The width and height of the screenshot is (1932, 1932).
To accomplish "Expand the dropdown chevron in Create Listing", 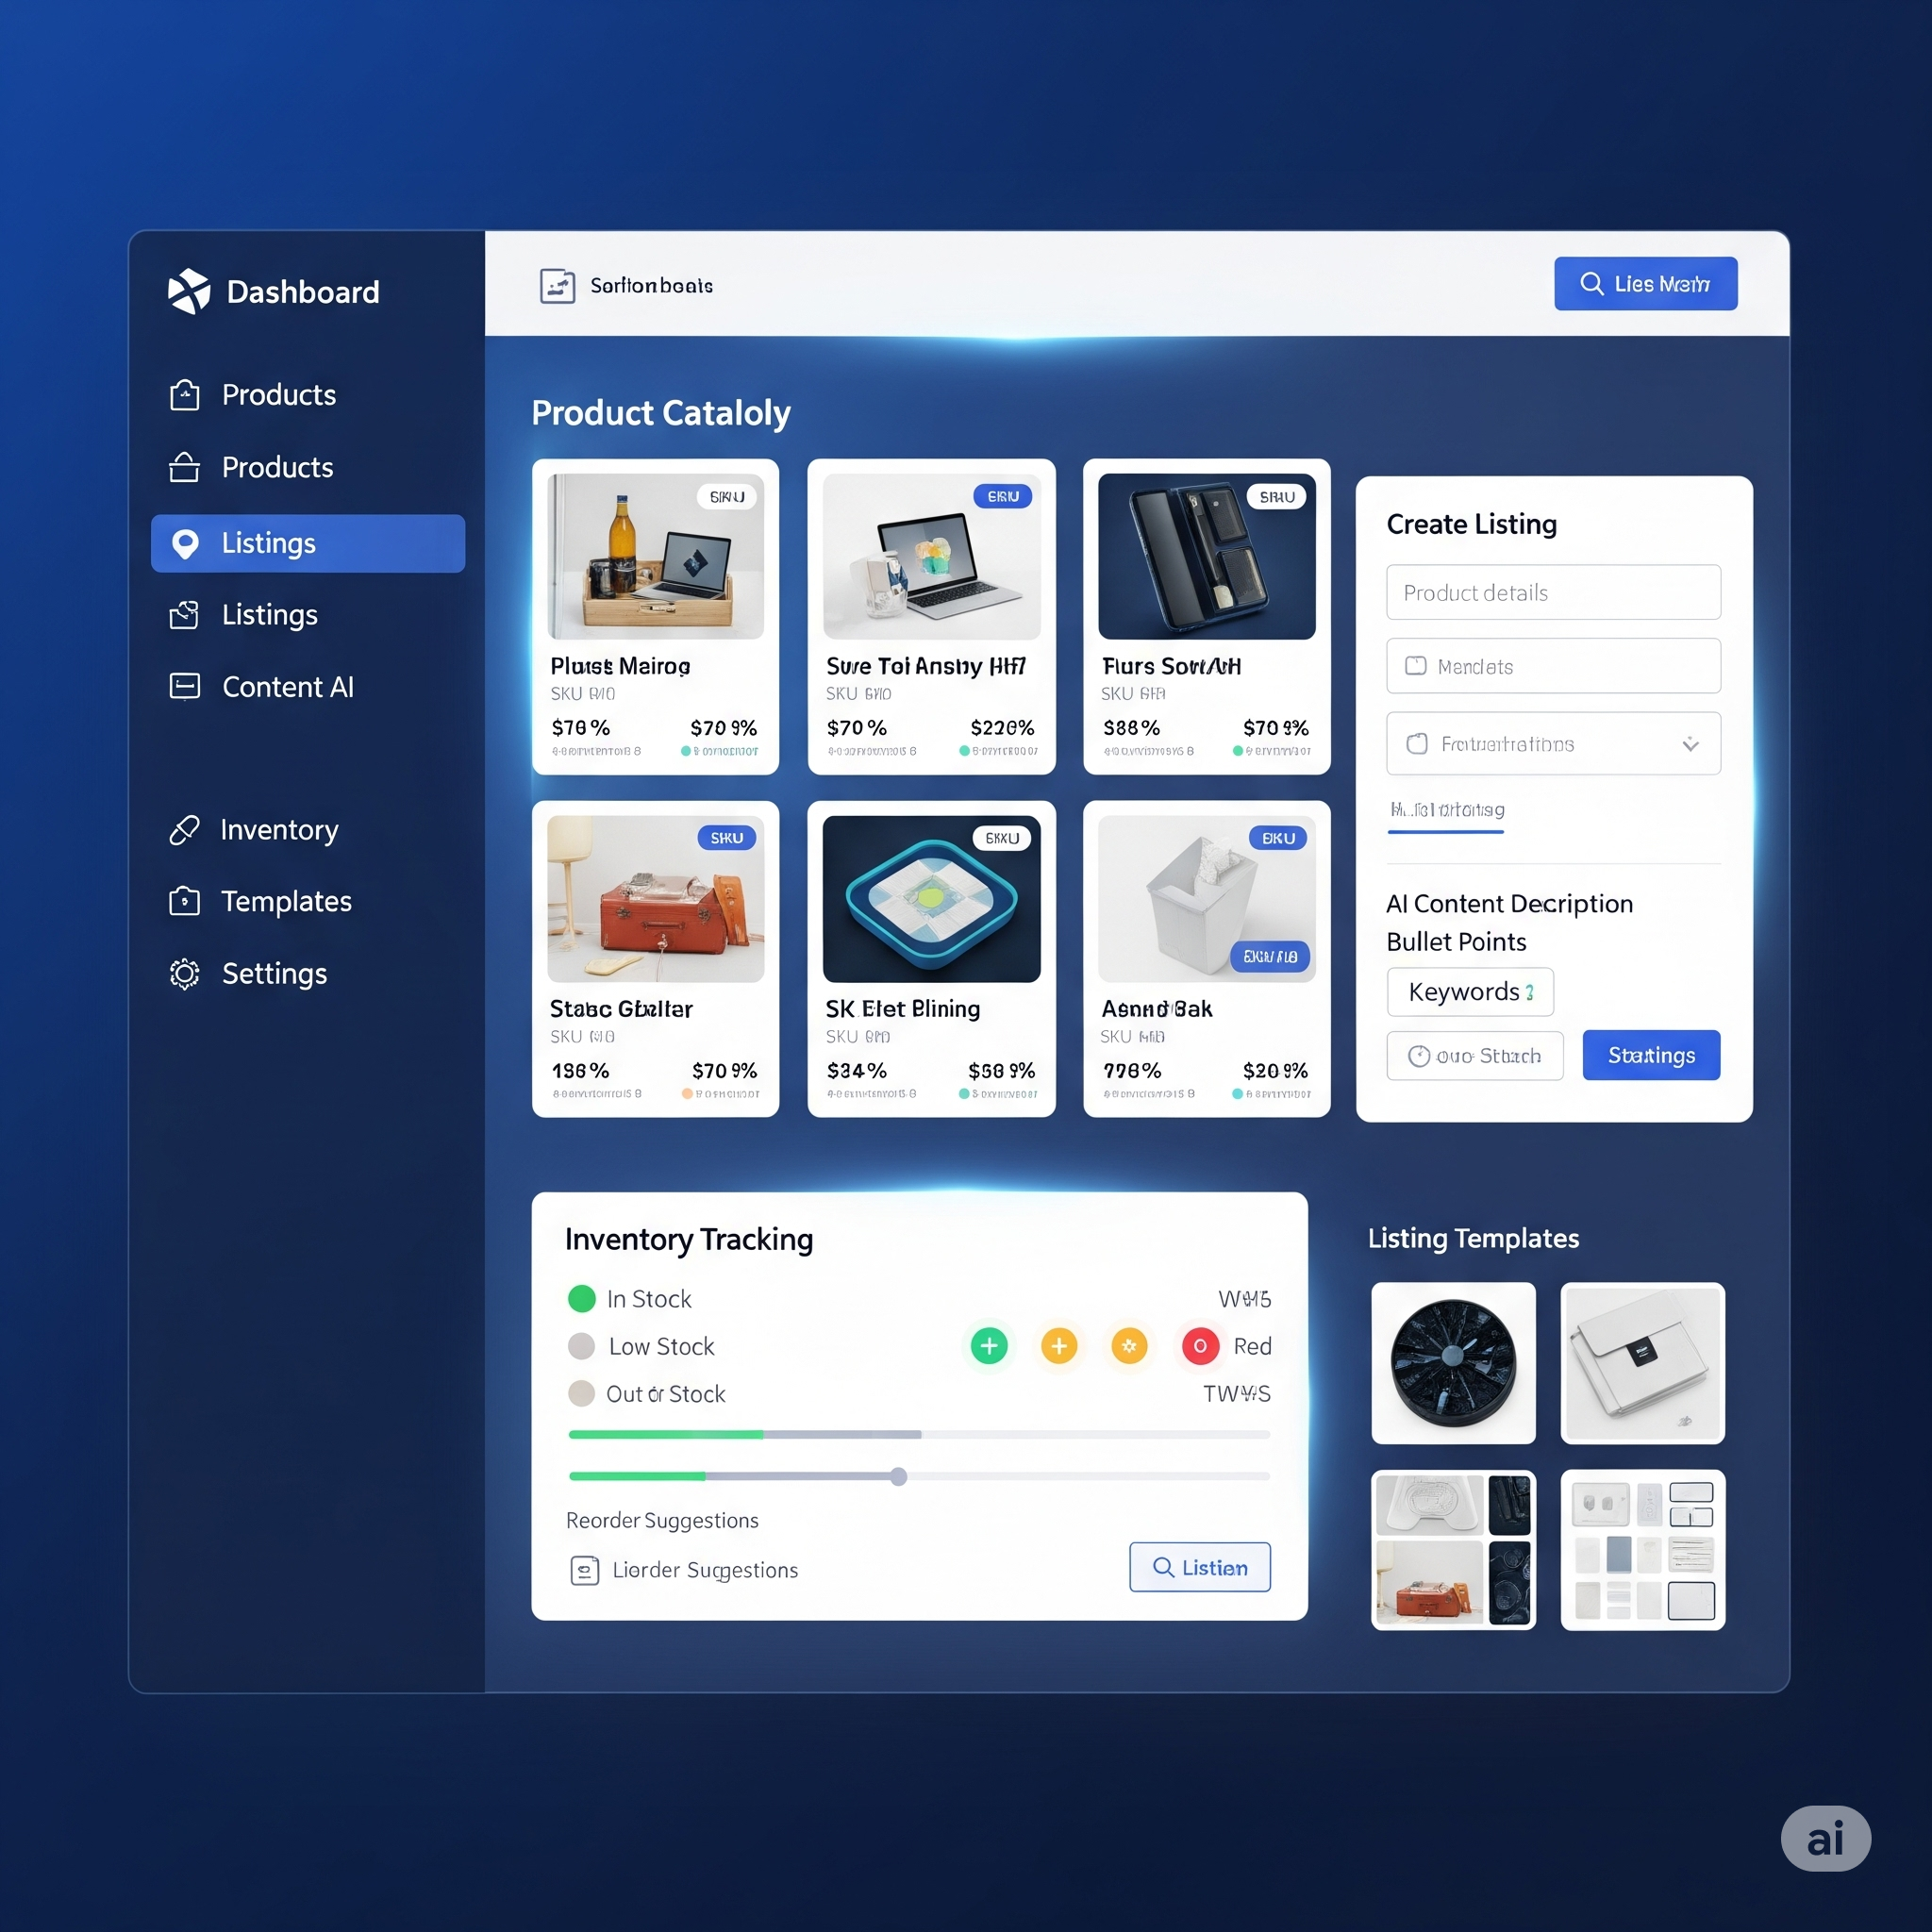I will click(1690, 744).
